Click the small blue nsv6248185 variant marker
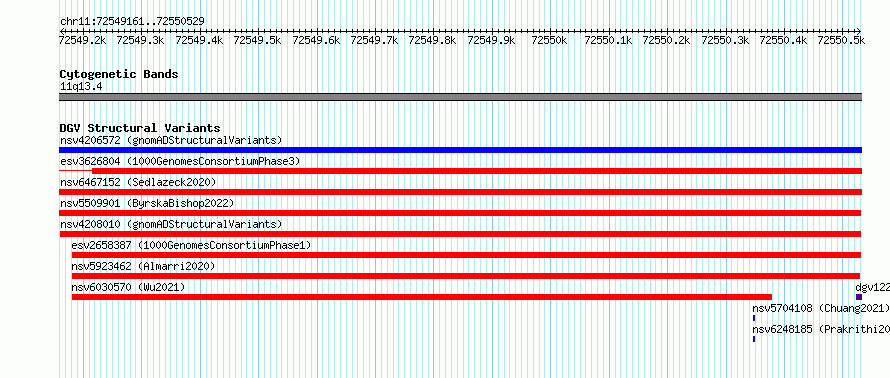The height and width of the screenshot is (378, 890). [x=754, y=339]
